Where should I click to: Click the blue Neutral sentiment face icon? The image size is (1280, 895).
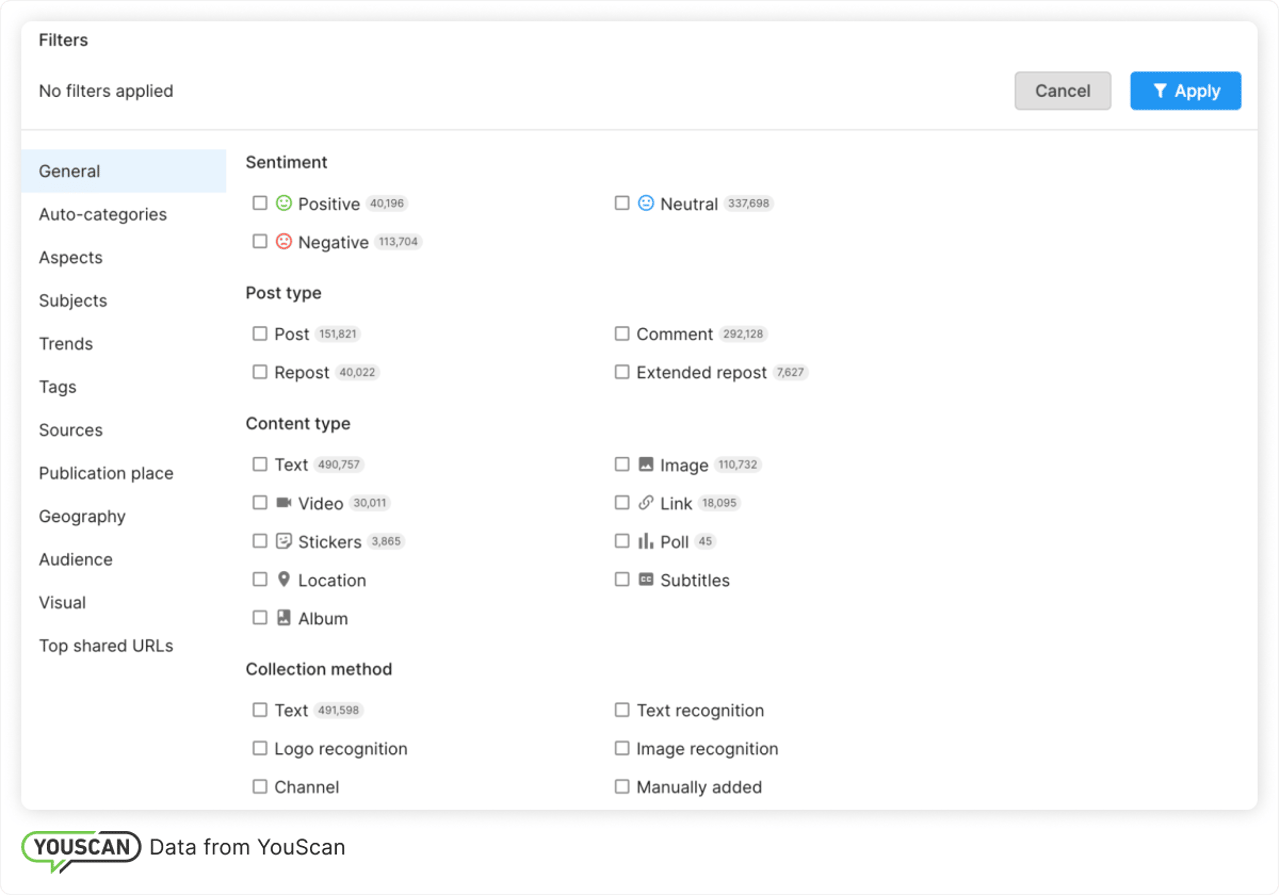645,203
